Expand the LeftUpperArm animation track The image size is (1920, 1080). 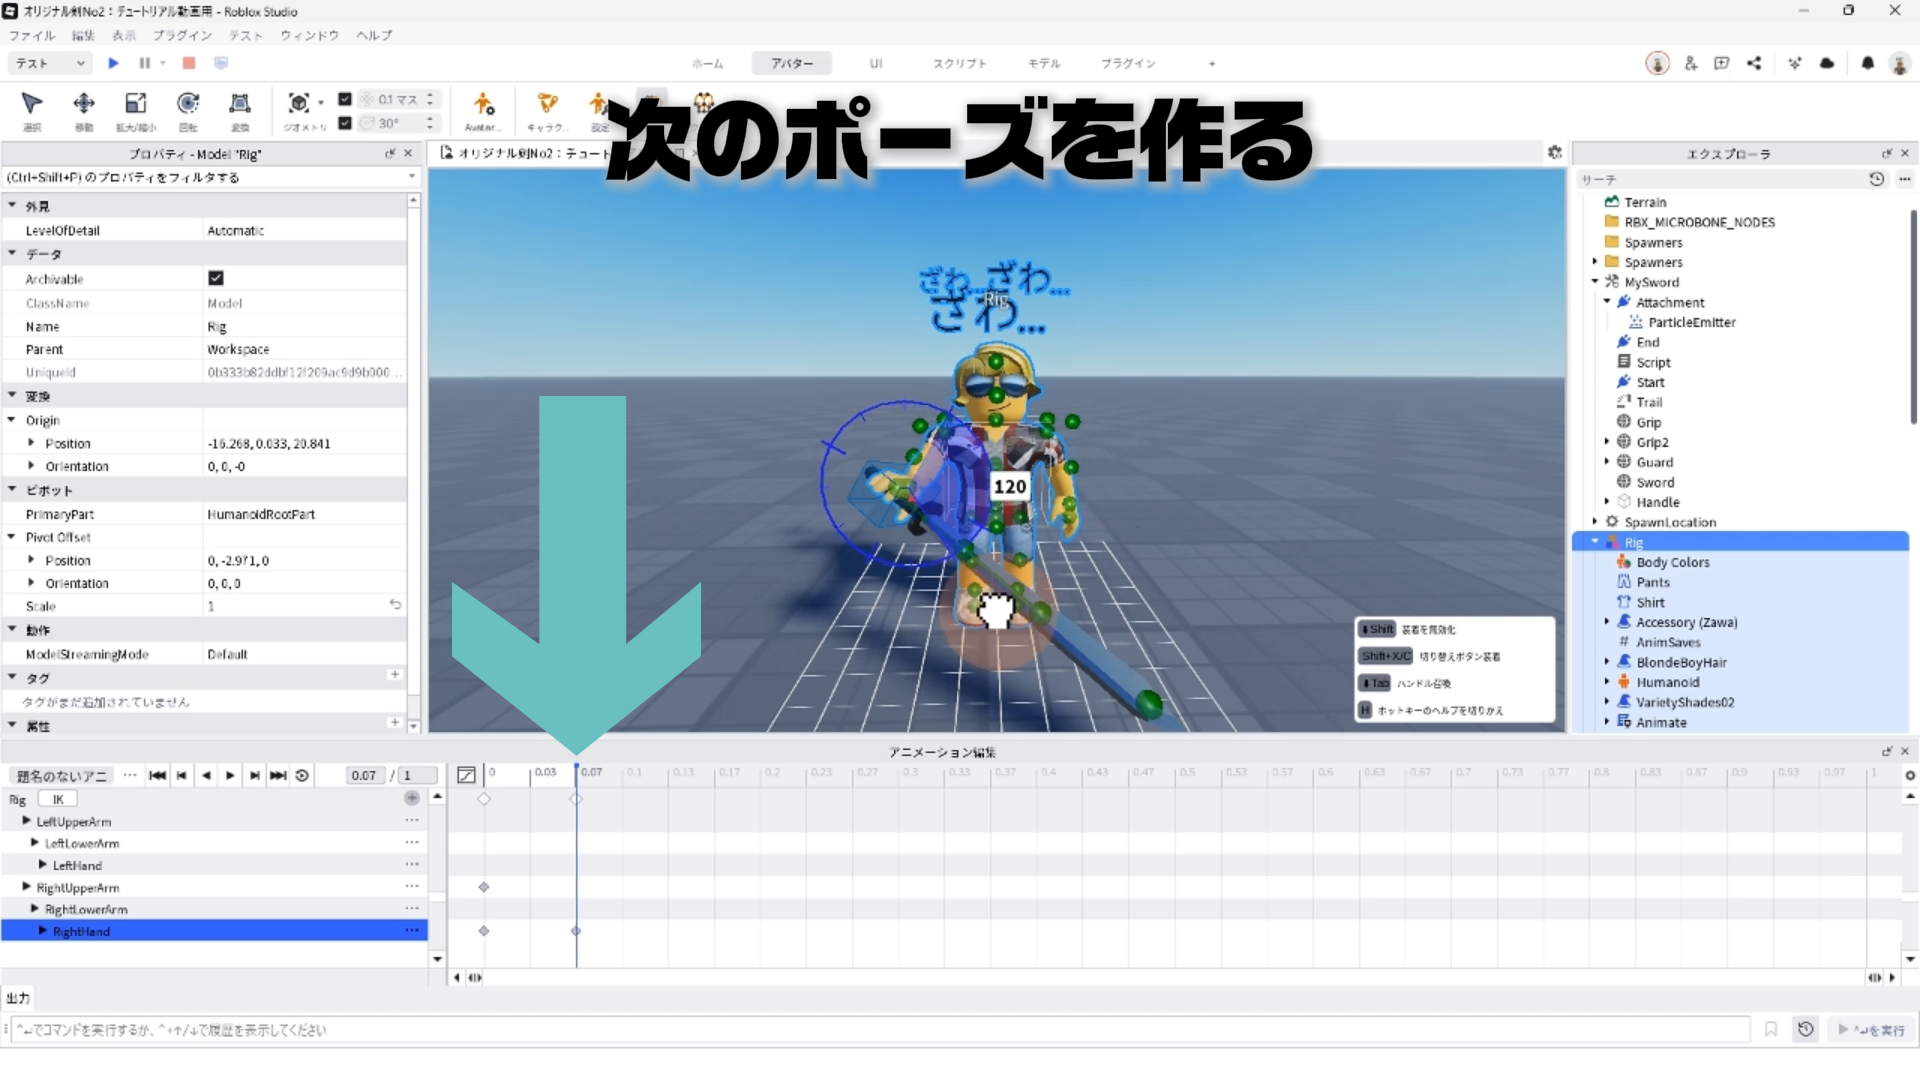(x=27, y=821)
